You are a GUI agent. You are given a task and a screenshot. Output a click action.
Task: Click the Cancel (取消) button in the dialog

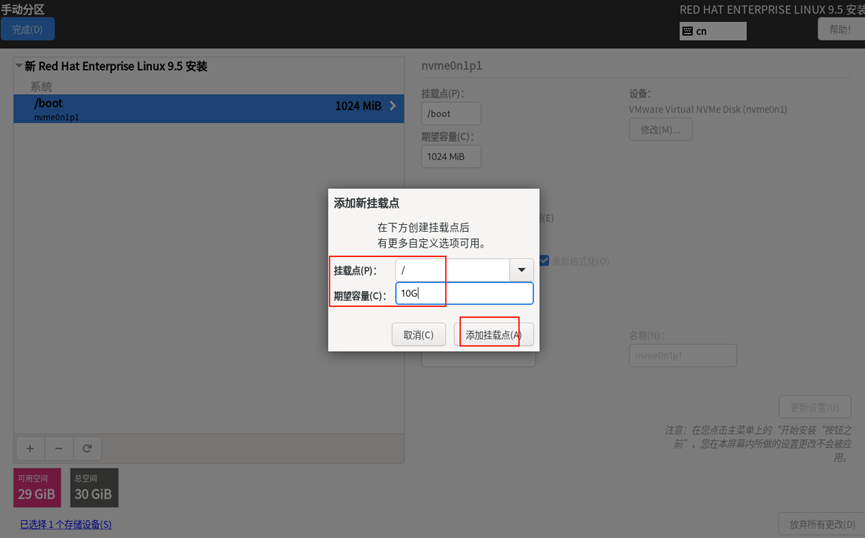tap(419, 335)
